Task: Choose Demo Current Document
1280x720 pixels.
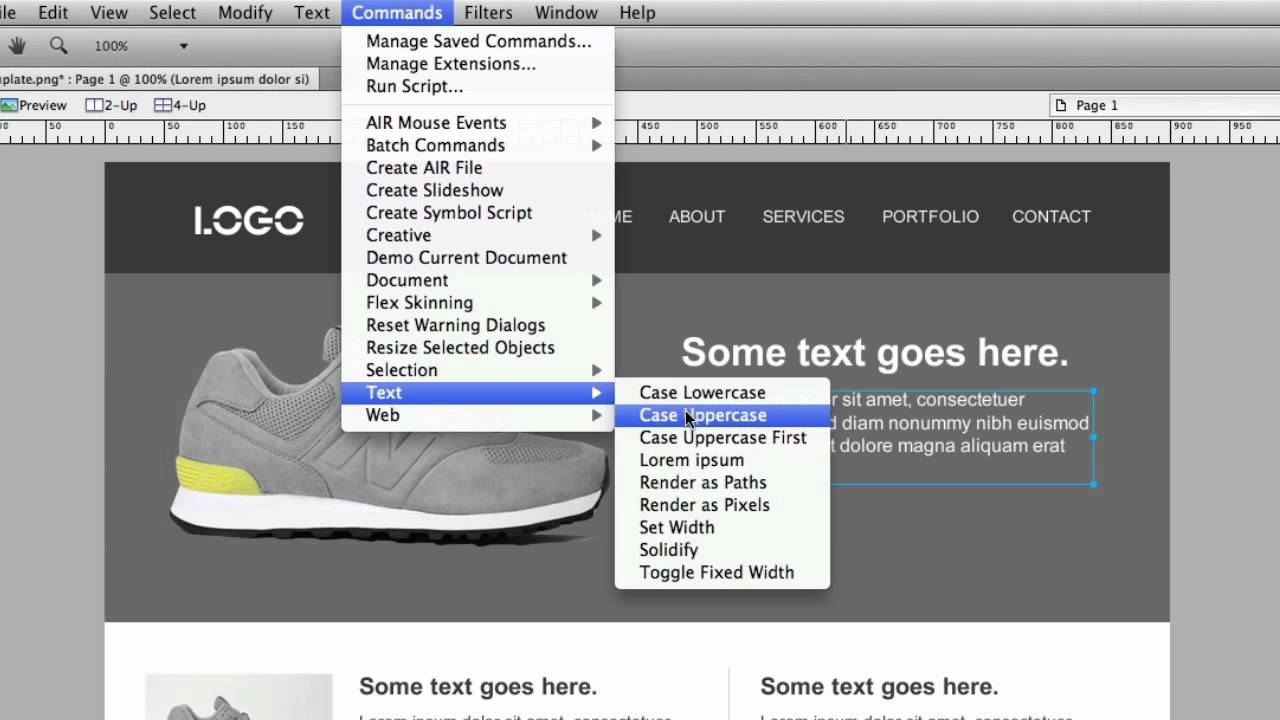Action: coord(478,258)
